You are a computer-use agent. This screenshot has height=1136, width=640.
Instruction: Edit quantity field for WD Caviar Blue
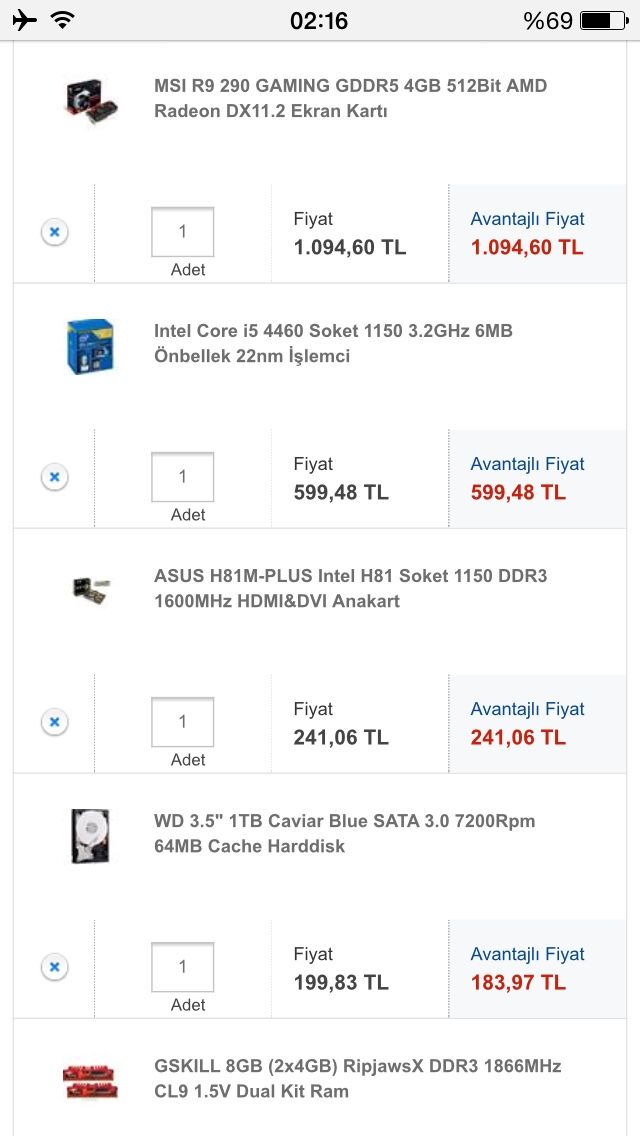click(182, 967)
